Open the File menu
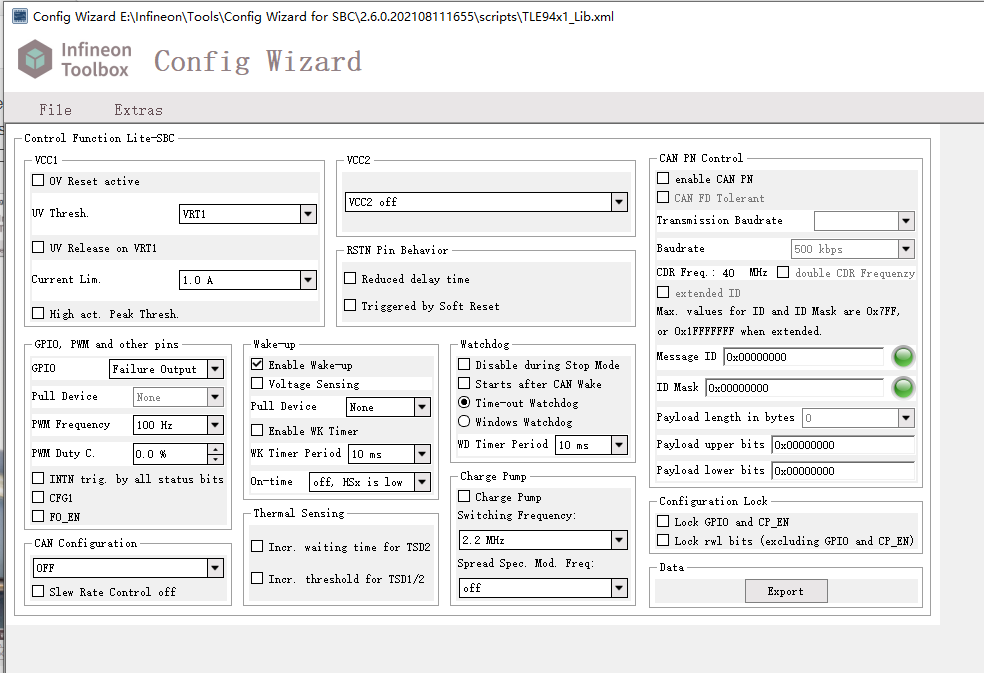 point(55,110)
